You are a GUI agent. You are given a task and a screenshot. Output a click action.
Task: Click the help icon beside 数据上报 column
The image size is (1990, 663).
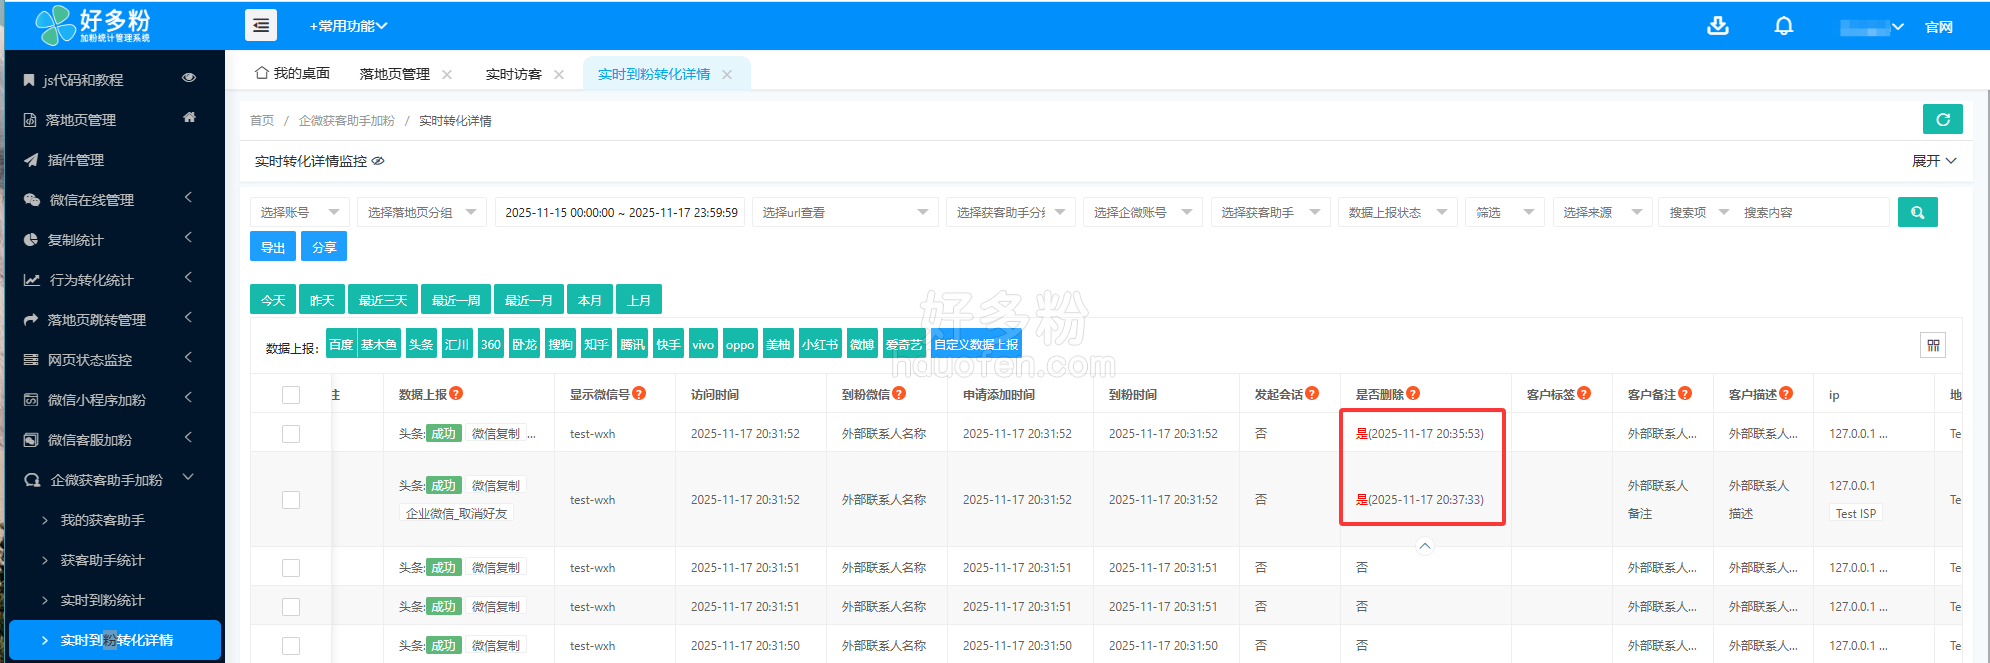pos(457,394)
